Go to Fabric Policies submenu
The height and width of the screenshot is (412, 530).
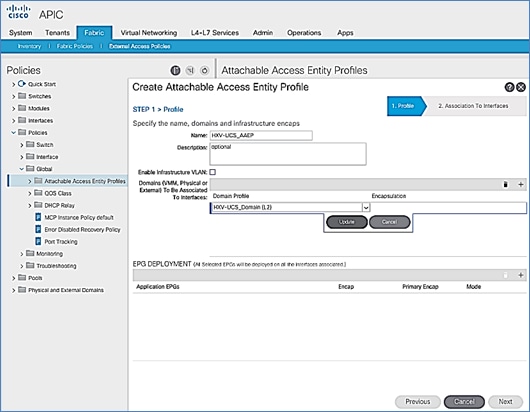pyautogui.click(x=75, y=46)
